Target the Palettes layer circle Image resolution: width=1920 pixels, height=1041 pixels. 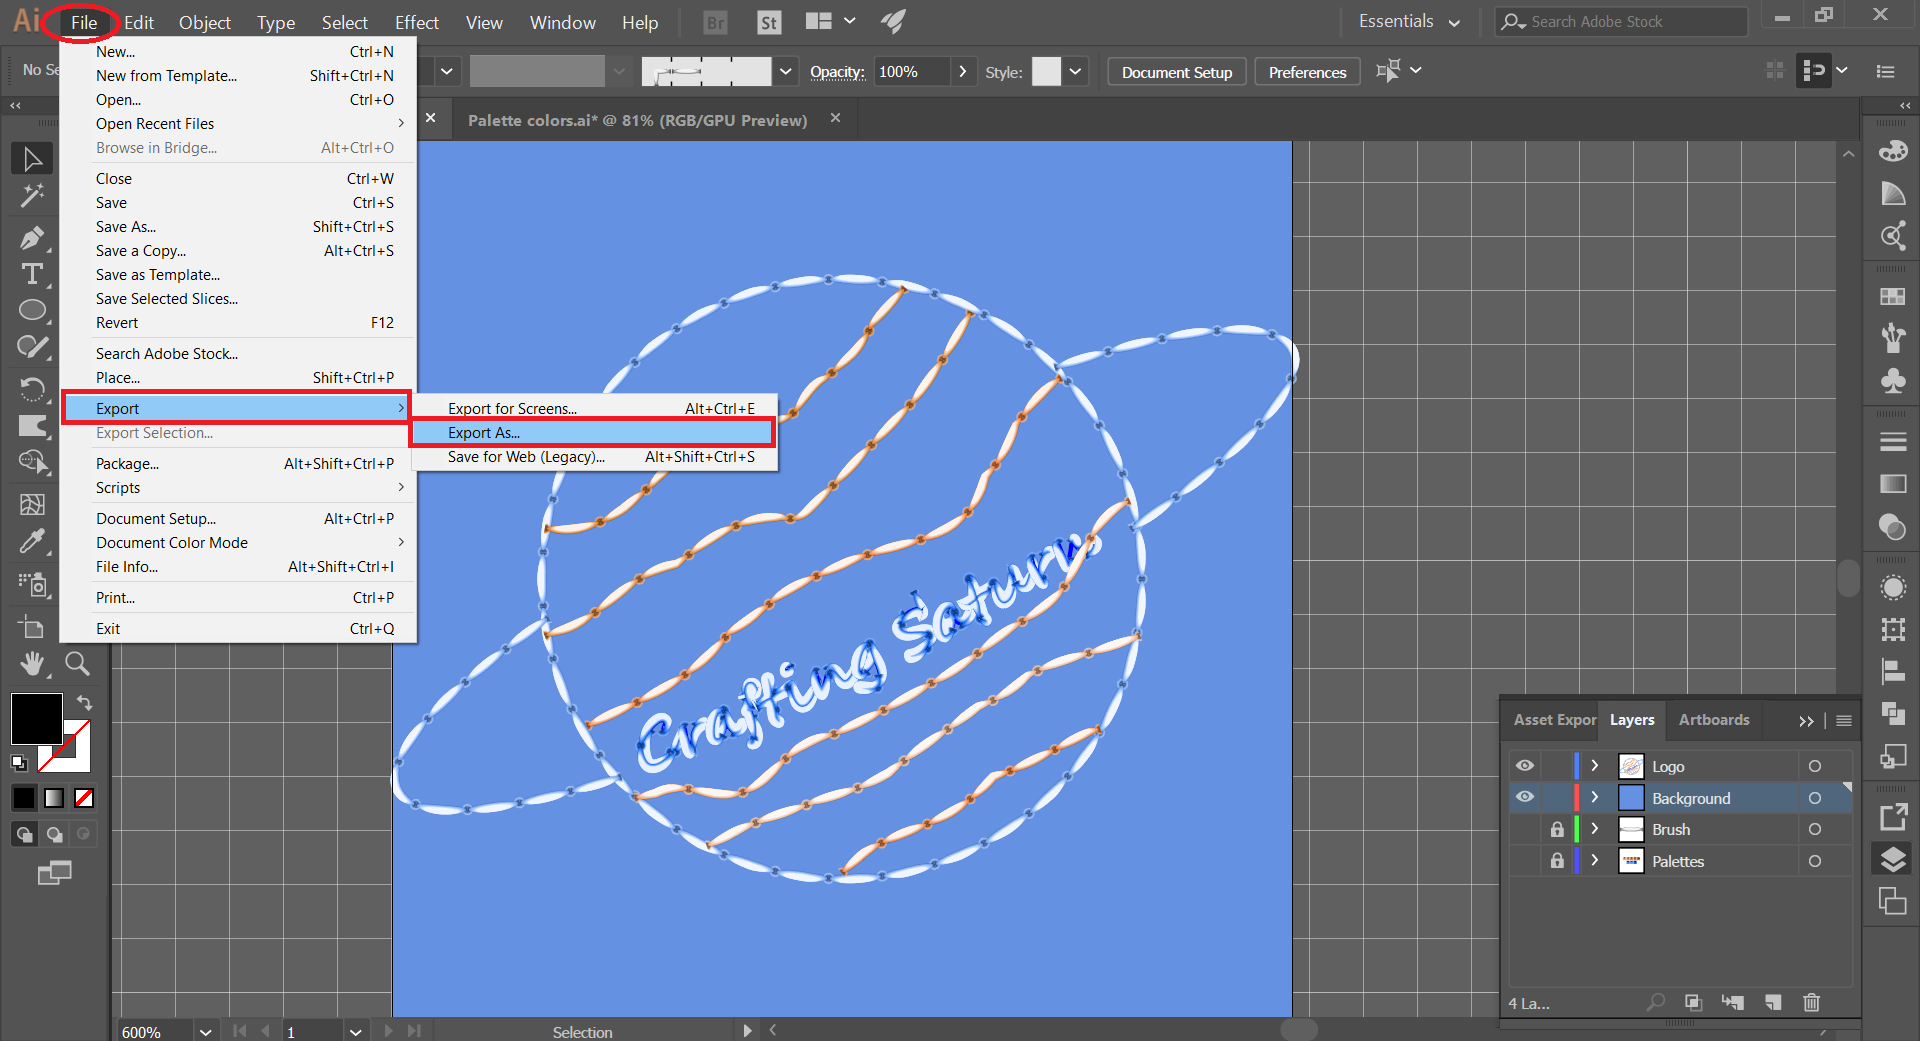[1814, 861]
